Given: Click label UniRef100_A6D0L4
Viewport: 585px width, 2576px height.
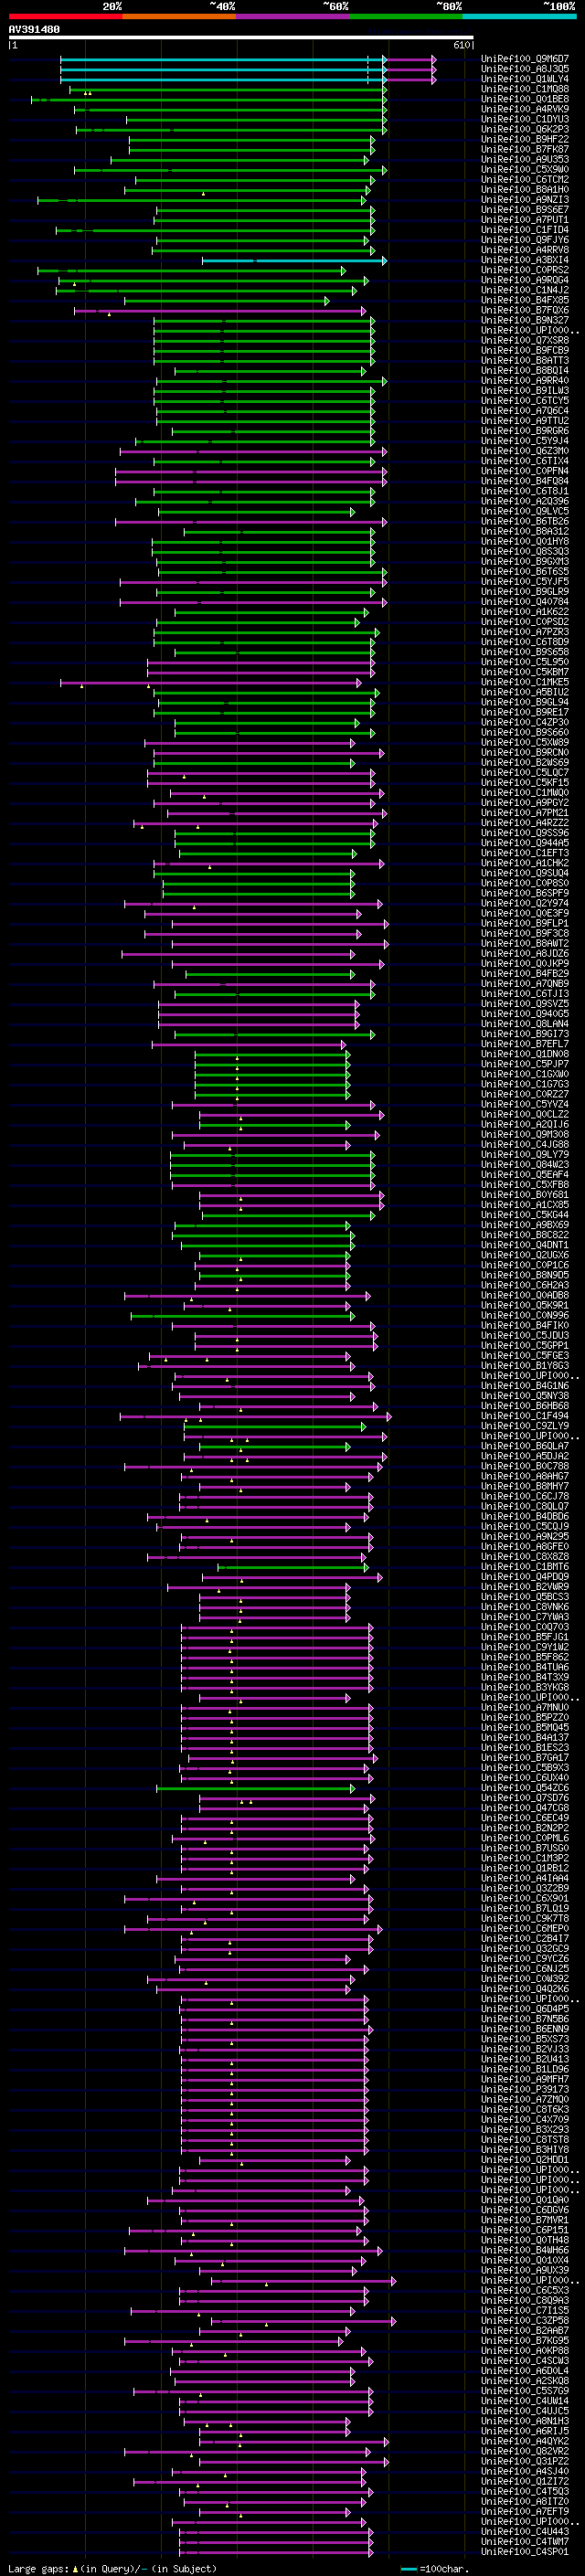Looking at the screenshot, I should coord(525,2370).
